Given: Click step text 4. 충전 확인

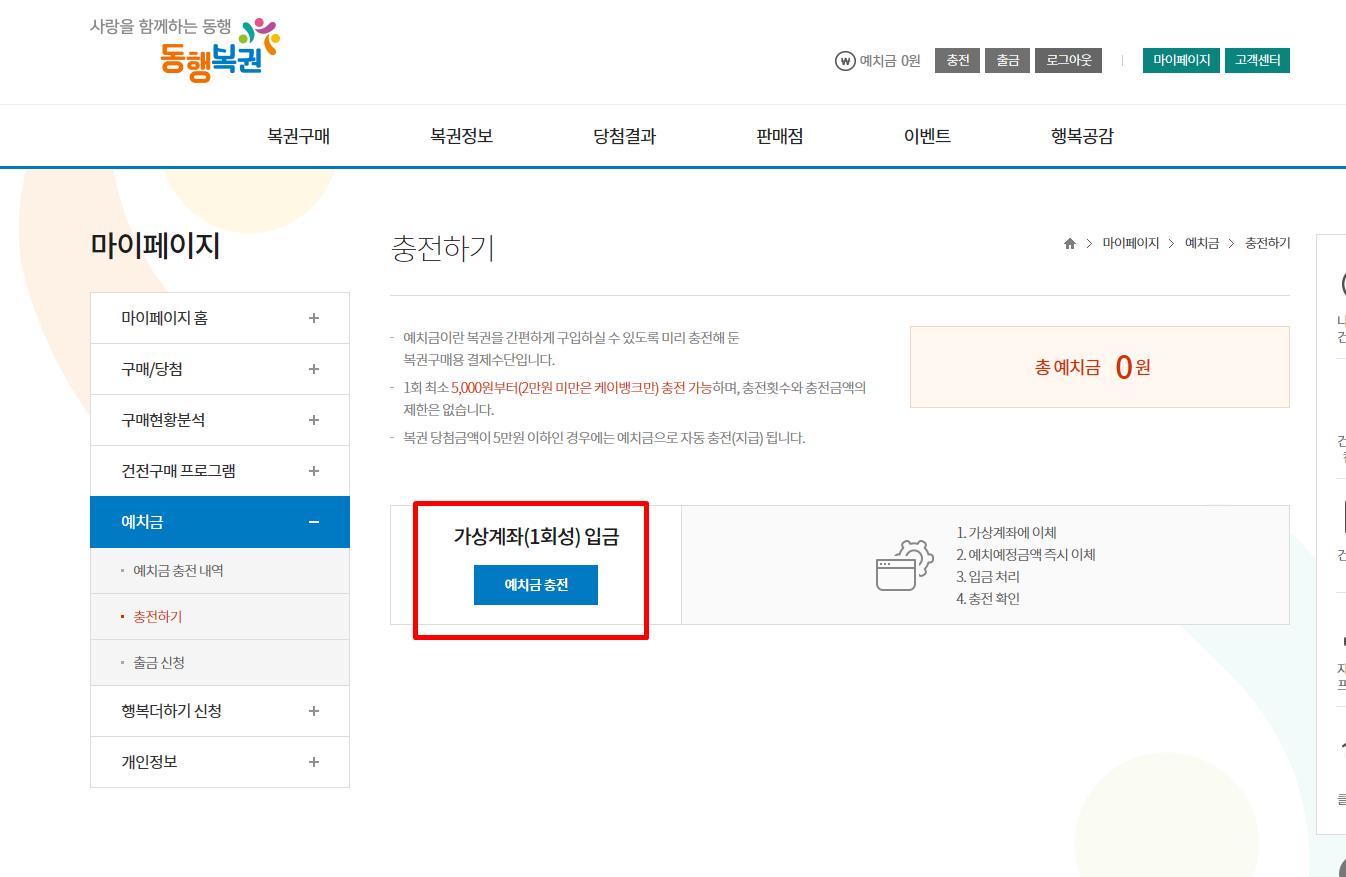Looking at the screenshot, I should 988,599.
